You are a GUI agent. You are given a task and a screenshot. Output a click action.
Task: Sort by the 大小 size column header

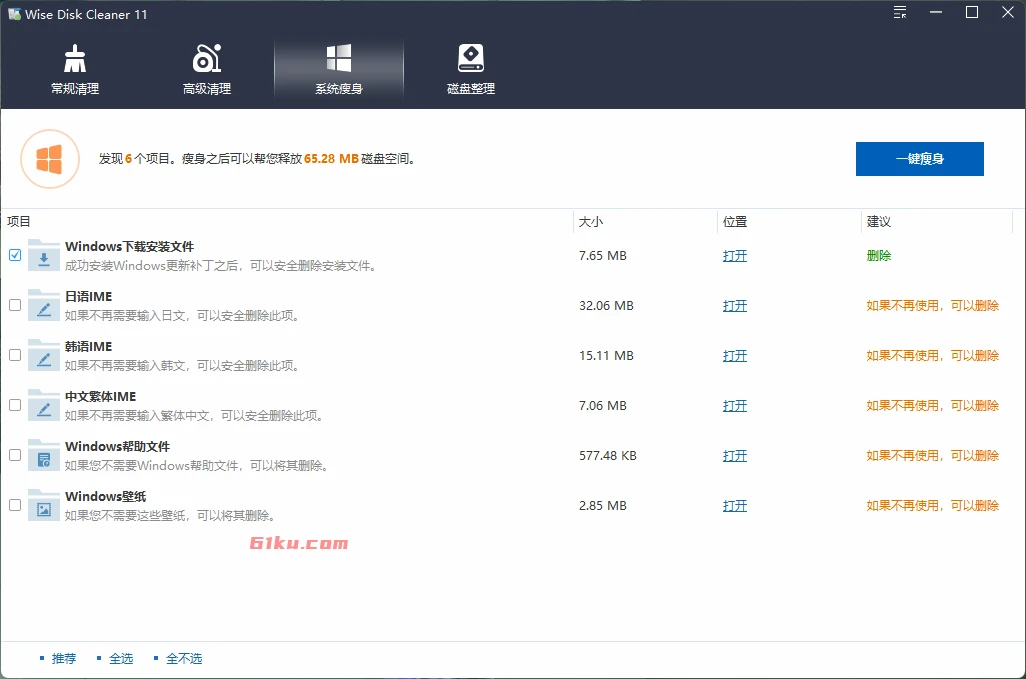pos(591,222)
